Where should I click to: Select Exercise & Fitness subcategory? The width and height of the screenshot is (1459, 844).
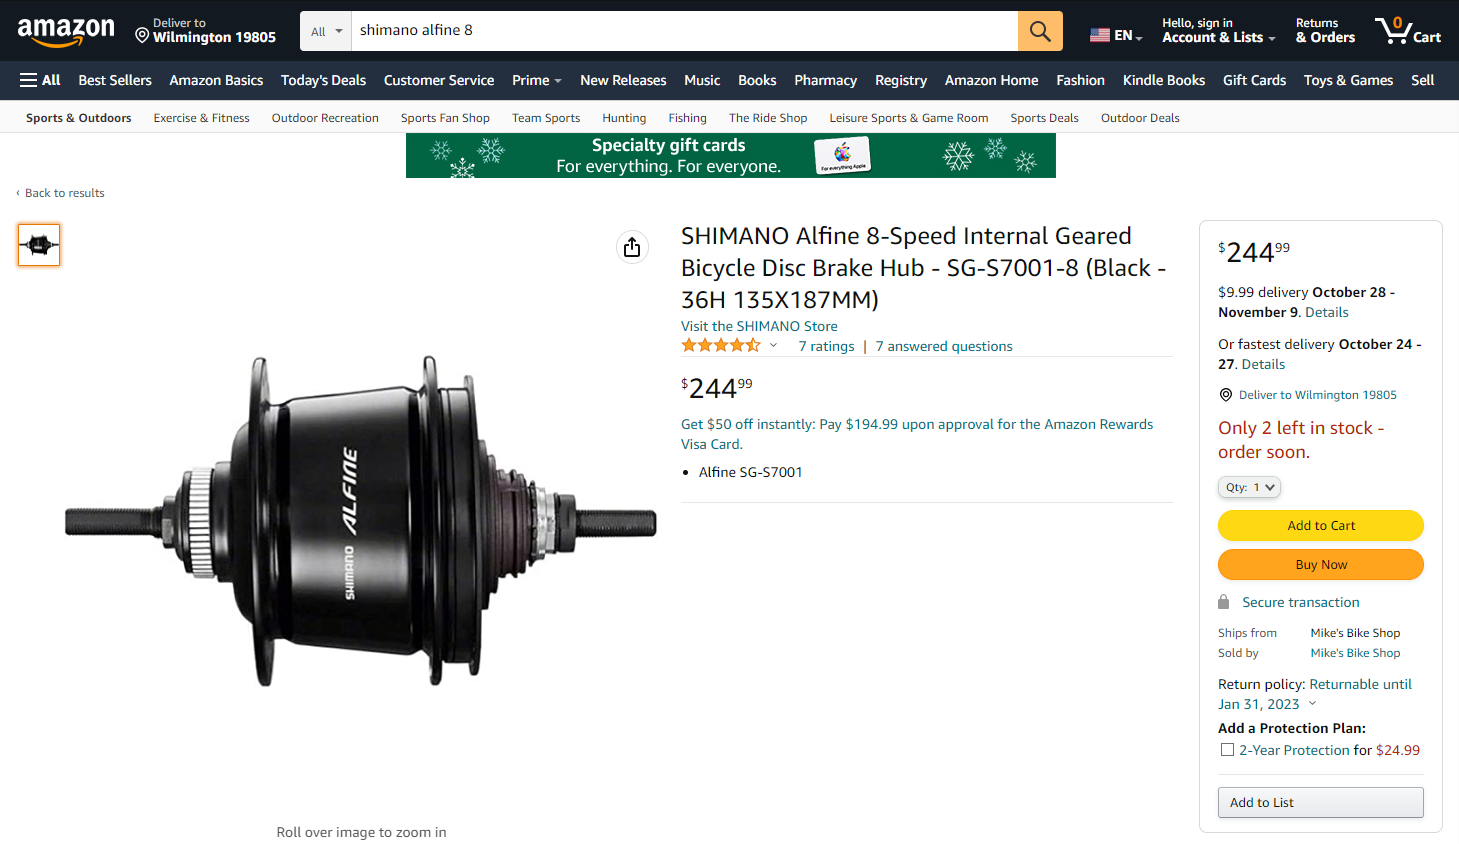[202, 118]
